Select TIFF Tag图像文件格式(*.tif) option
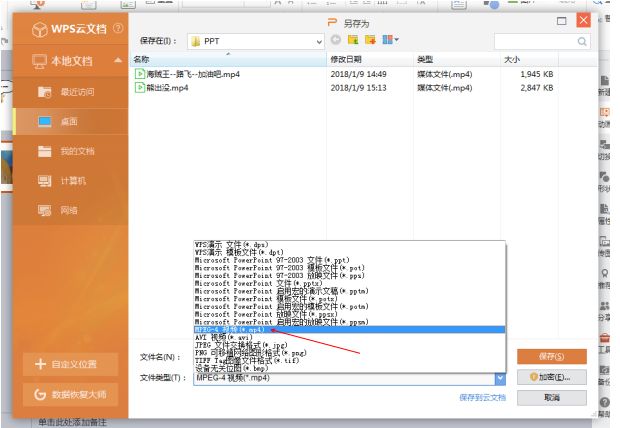Screen dimensions: 620x428 (x=350, y=360)
